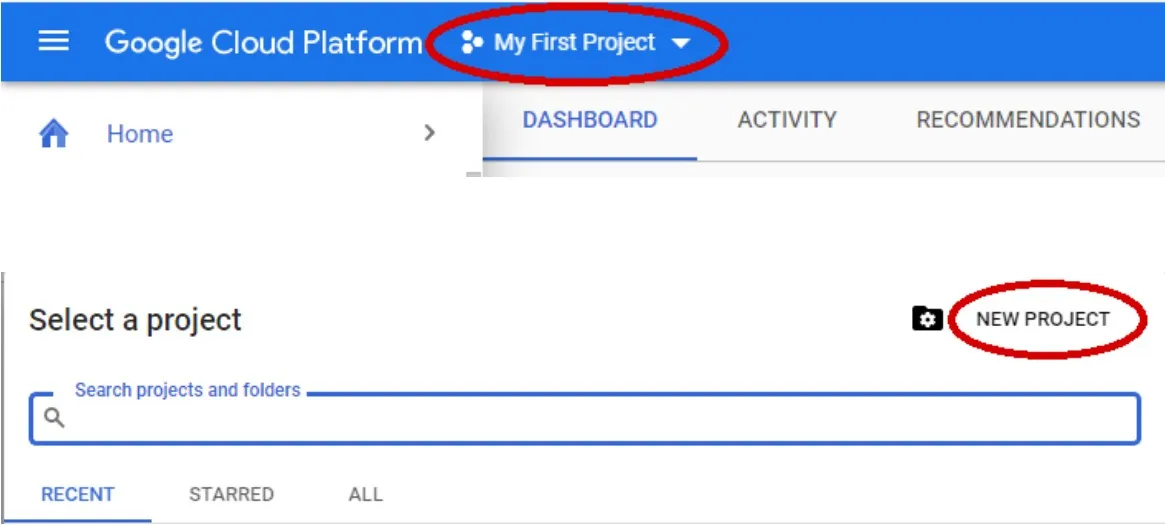Image resolution: width=1165 pixels, height=525 pixels.
Task: Click the Home navigation link
Action: coord(140,134)
